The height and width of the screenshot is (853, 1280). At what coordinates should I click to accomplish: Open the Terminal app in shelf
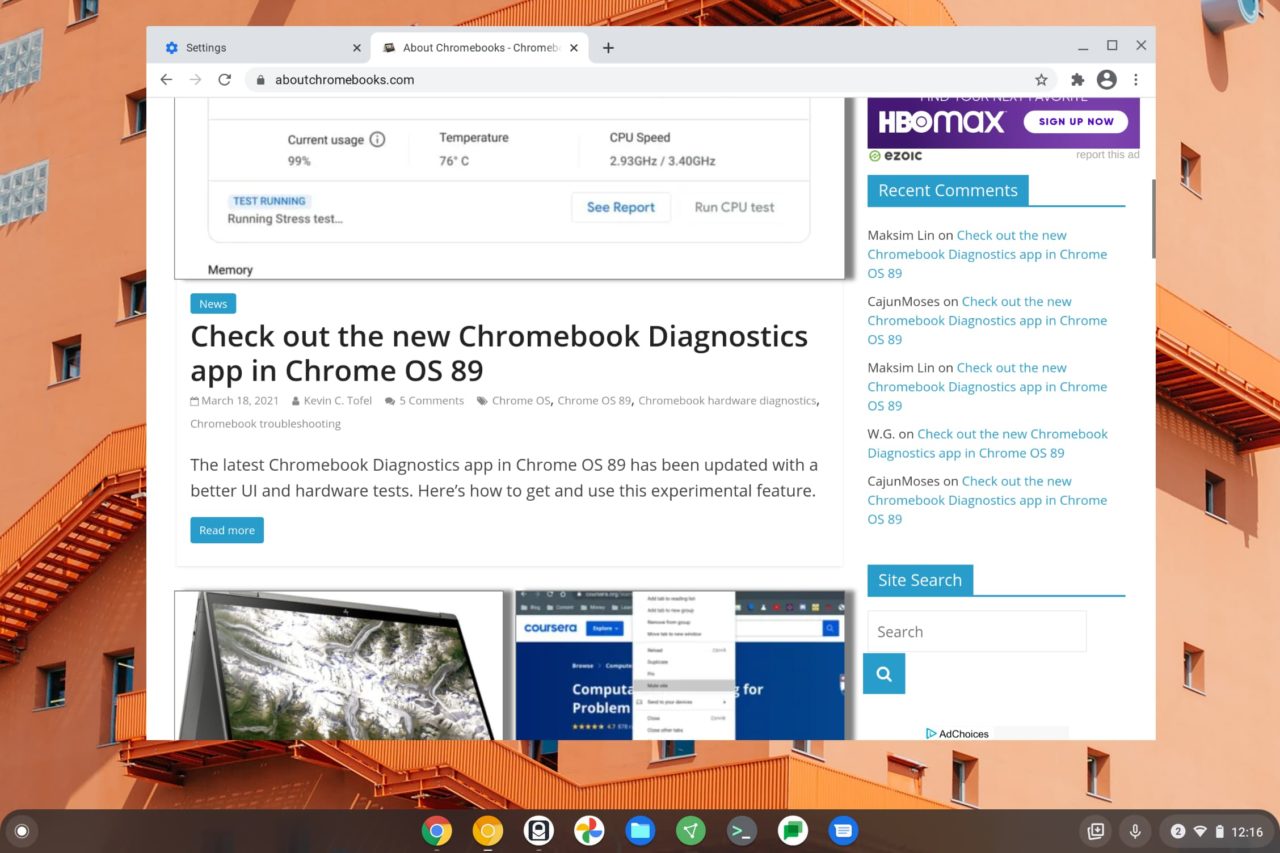click(x=742, y=831)
